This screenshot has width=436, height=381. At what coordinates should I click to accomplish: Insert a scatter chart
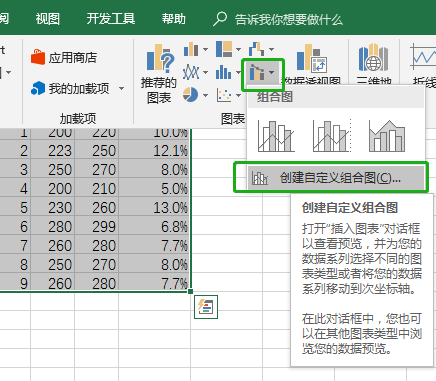(224, 95)
